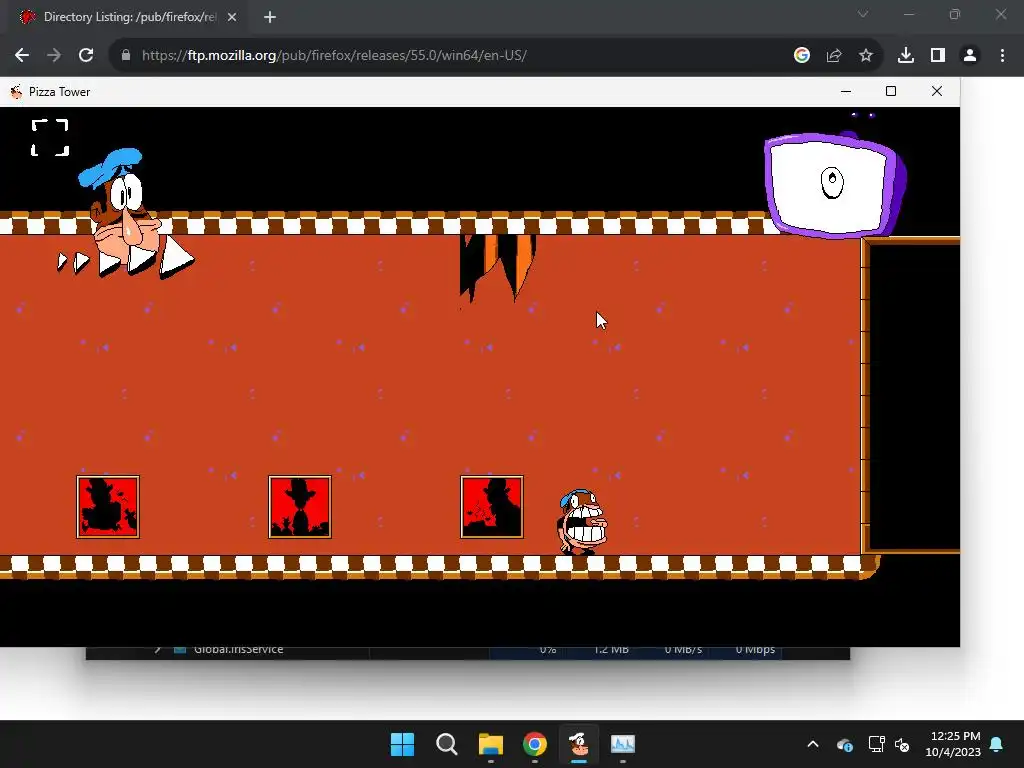
Task: Click the muted volume tray icon
Action: (903, 744)
